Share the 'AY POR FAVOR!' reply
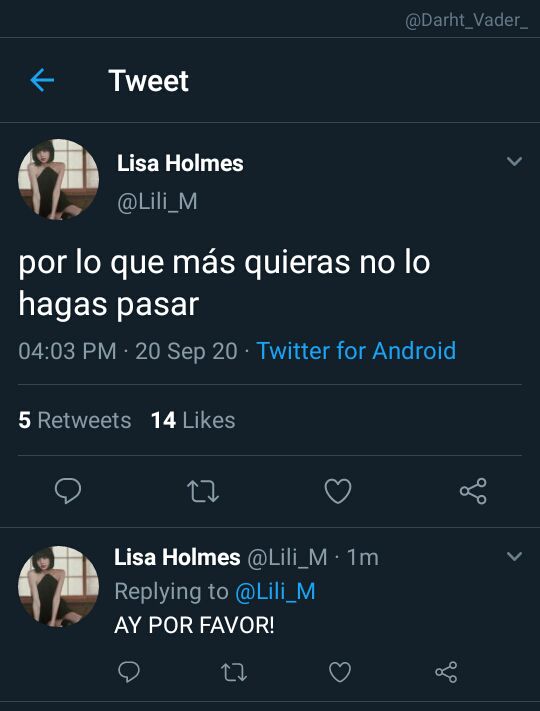This screenshot has height=711, width=540. pyautogui.click(x=446, y=672)
